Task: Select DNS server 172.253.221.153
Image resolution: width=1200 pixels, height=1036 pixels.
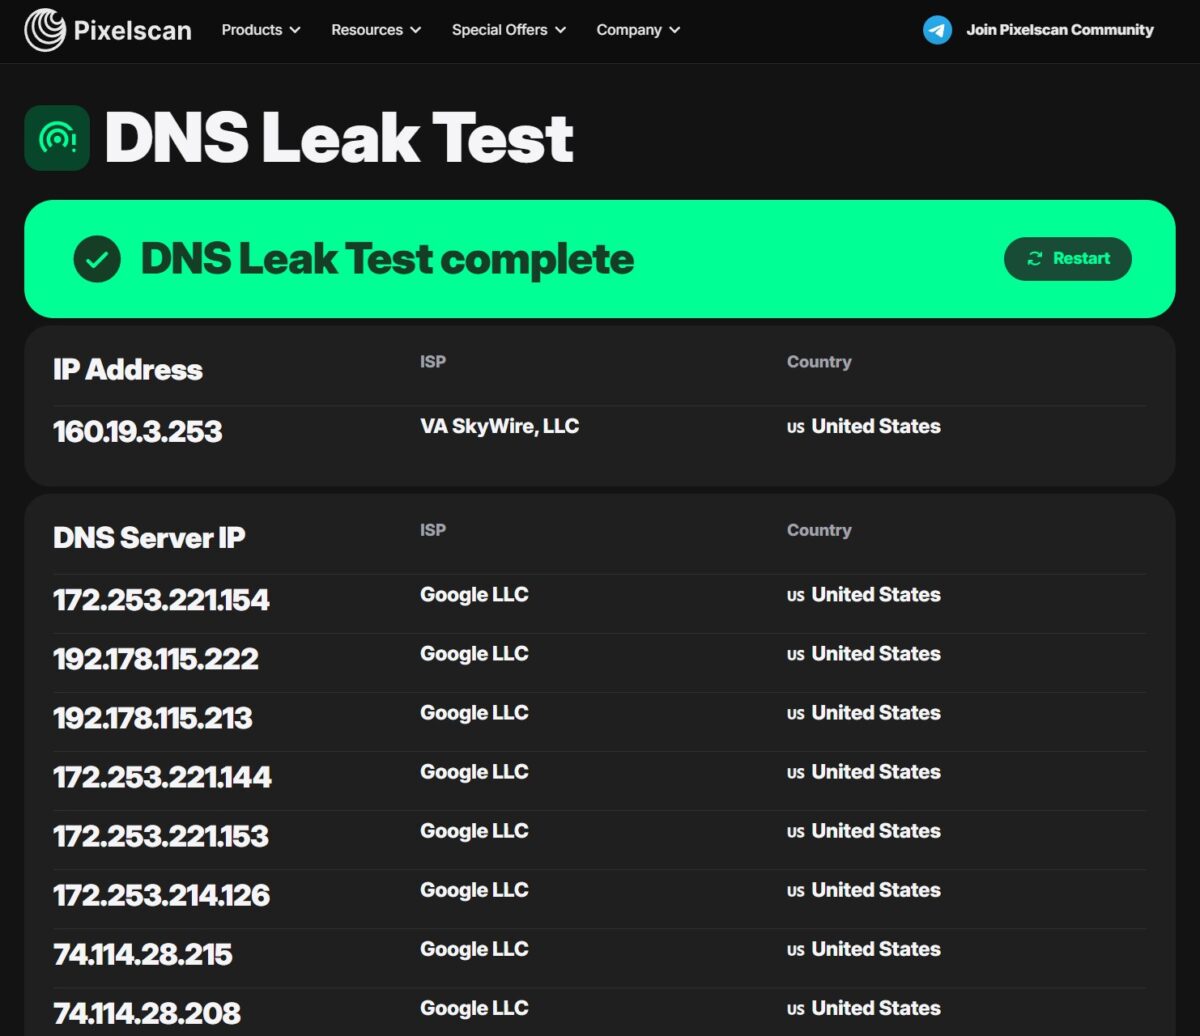Action: [161, 836]
